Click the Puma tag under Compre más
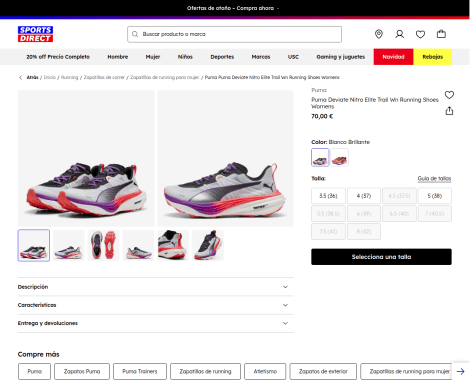475x380 pixels. tap(35, 371)
